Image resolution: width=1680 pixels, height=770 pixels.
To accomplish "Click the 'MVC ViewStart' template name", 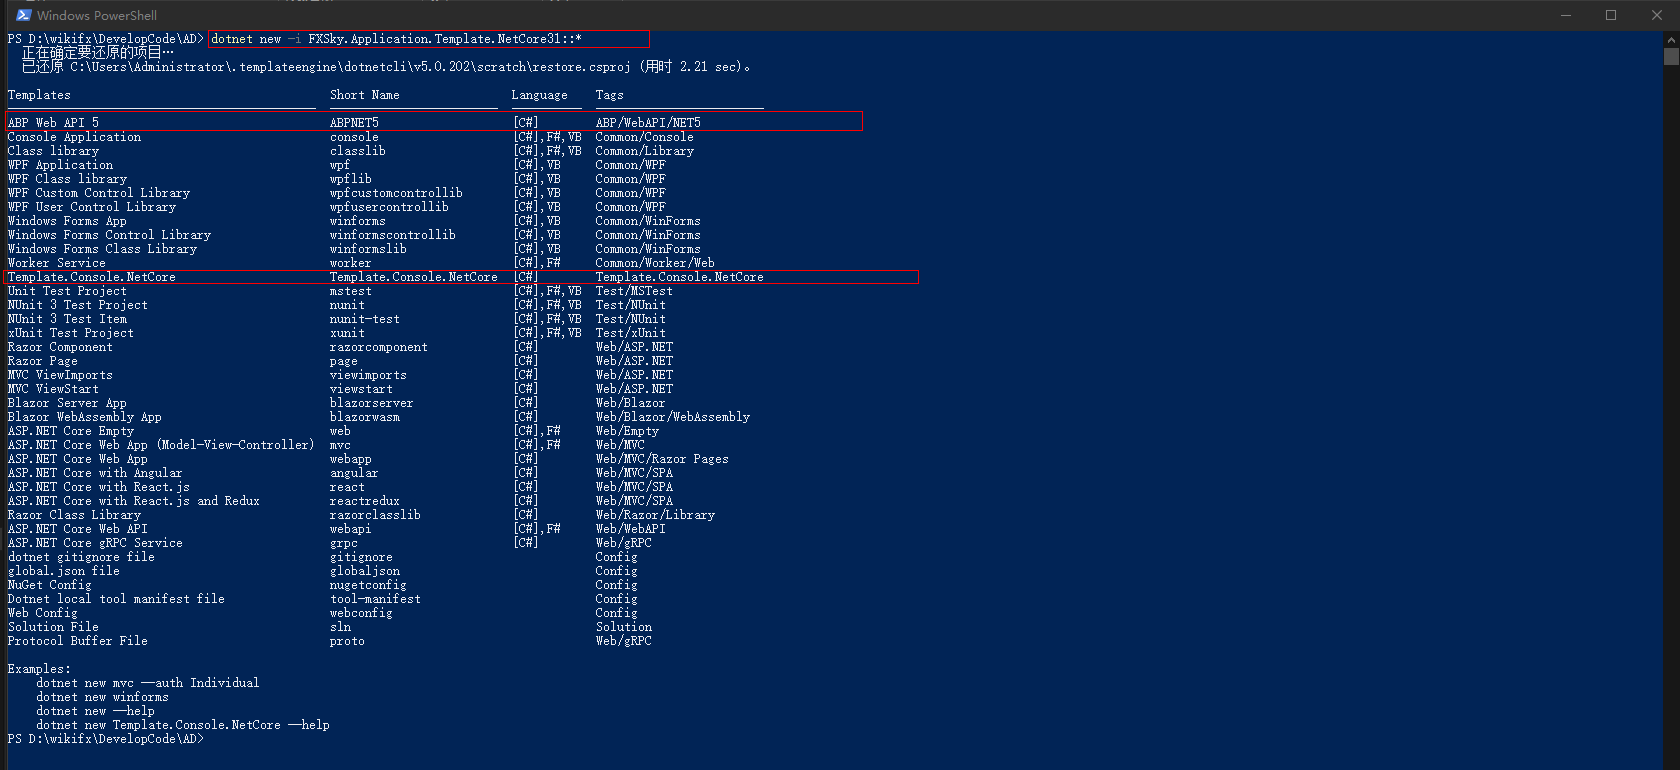I will pyautogui.click(x=53, y=389).
